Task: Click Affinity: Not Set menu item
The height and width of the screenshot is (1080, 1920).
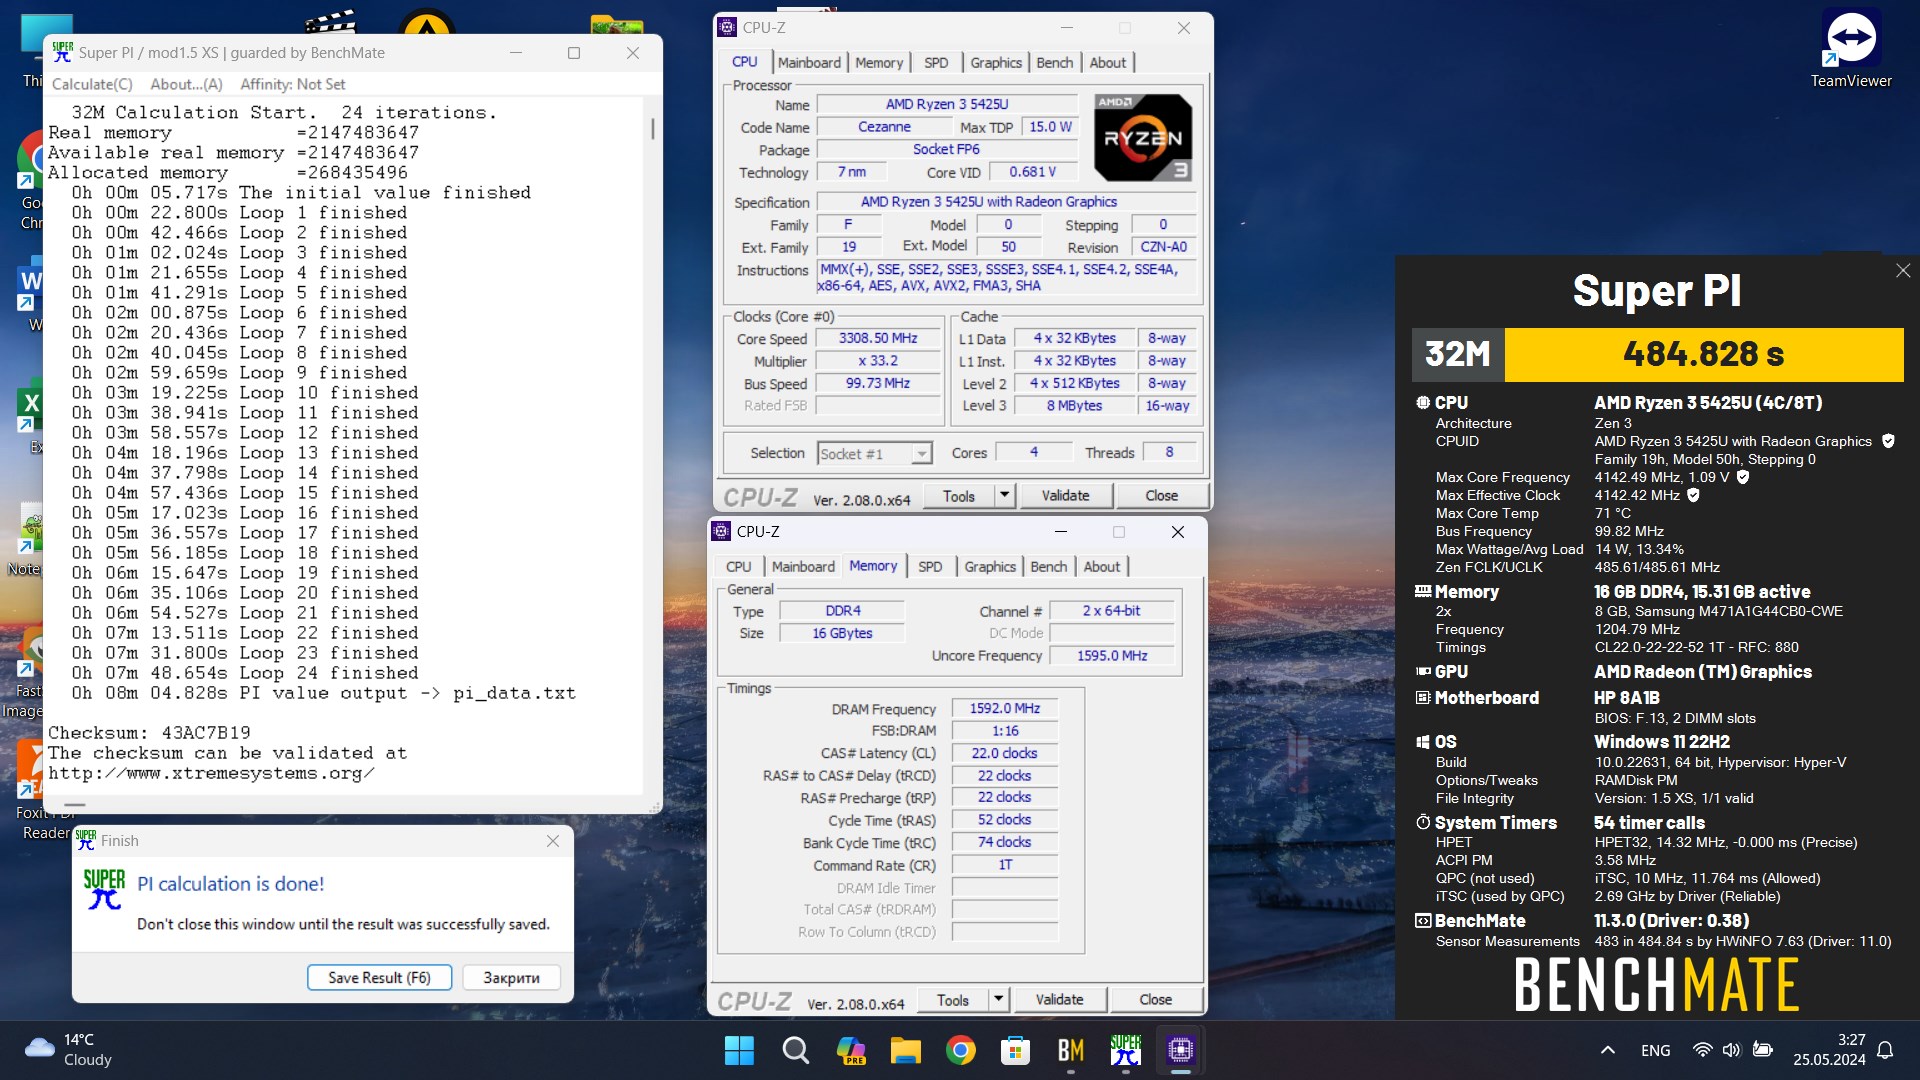Action: pos(293,85)
